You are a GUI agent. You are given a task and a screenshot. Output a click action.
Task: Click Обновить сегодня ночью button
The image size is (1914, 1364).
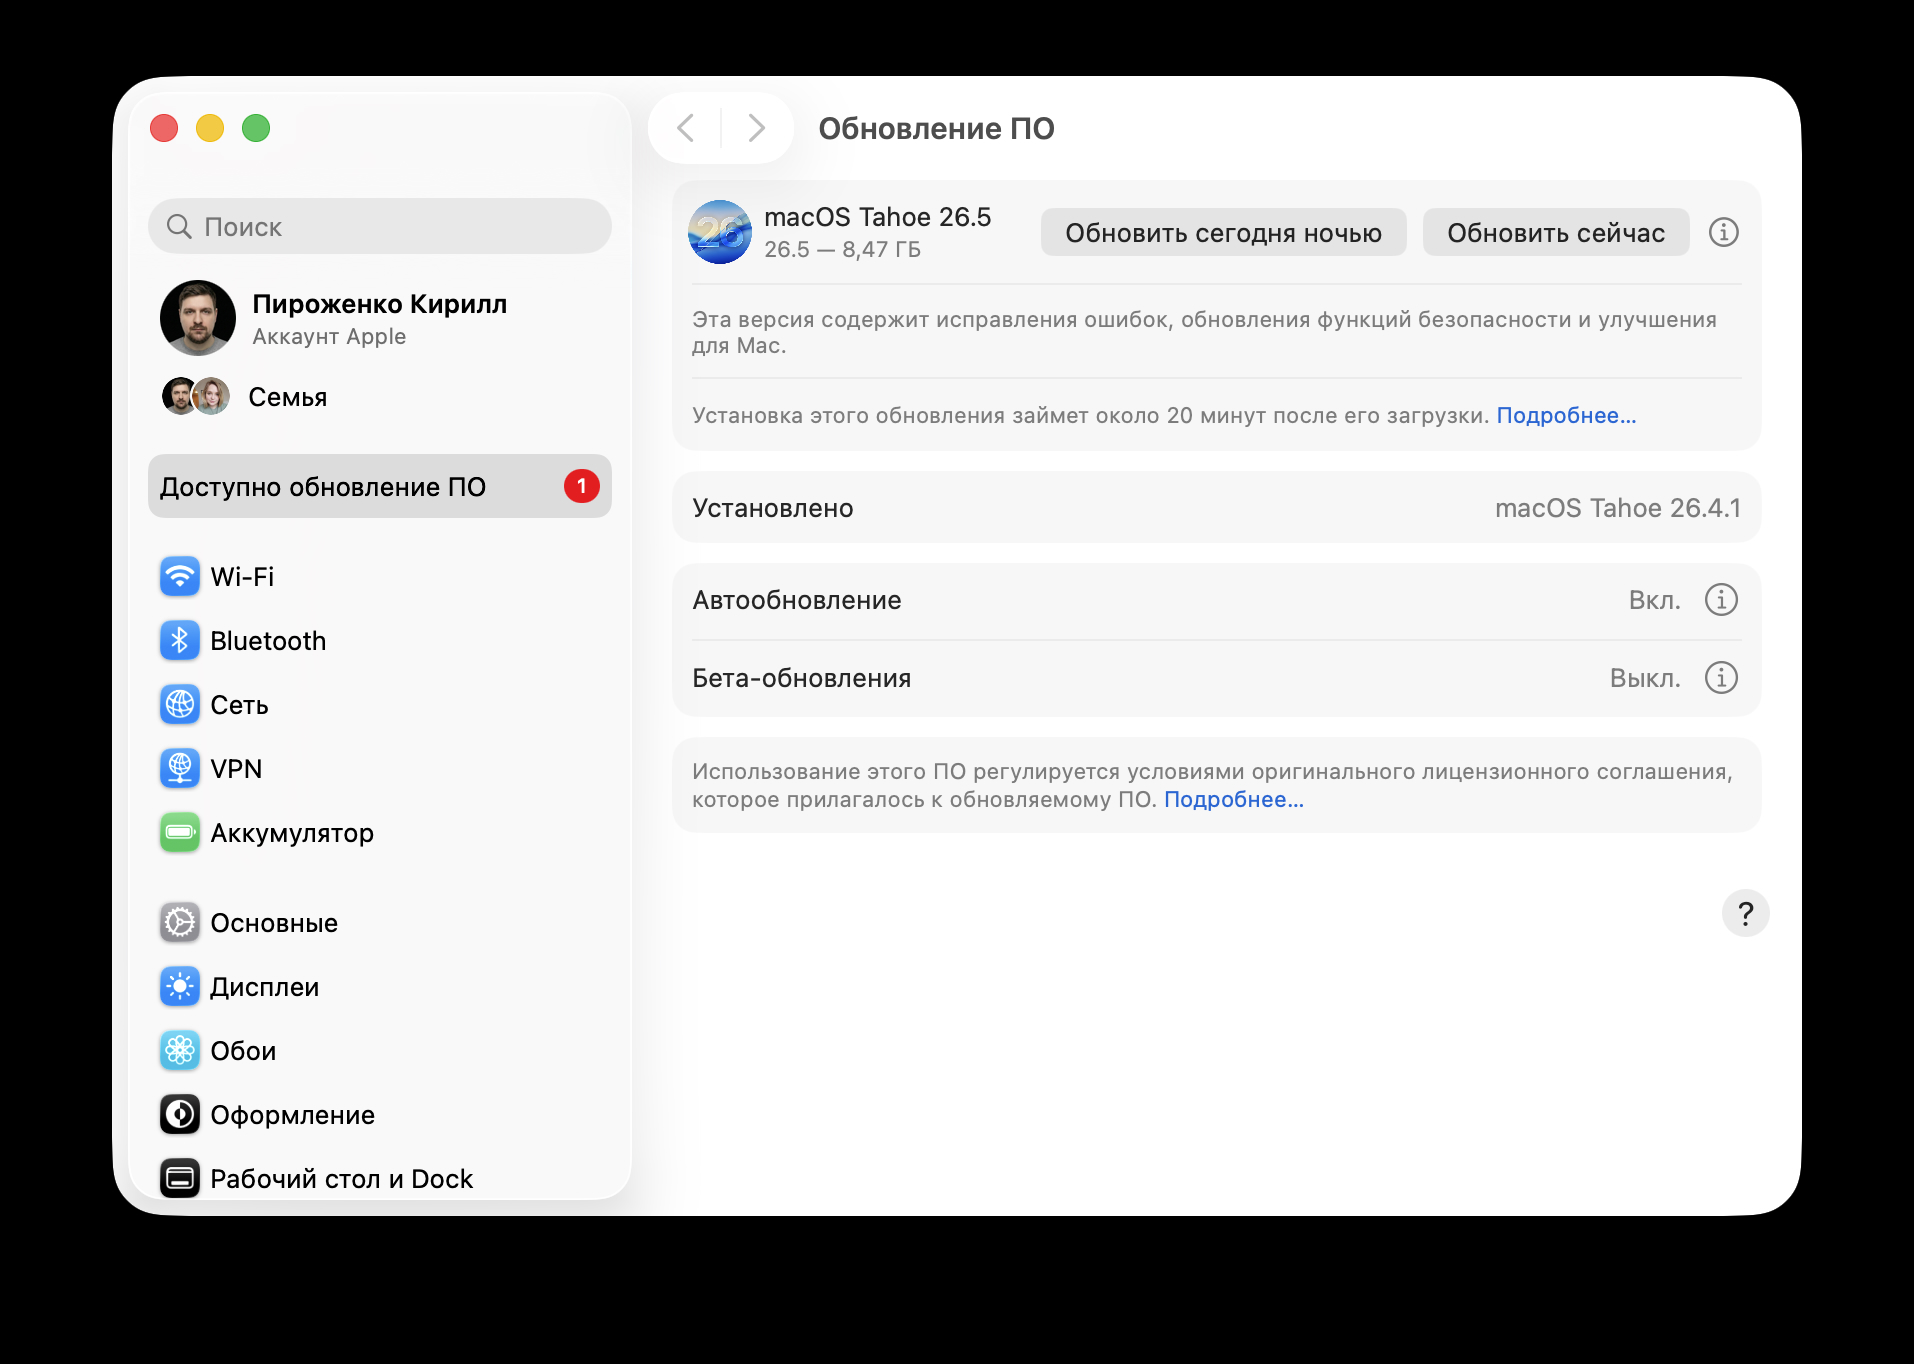[x=1223, y=232]
